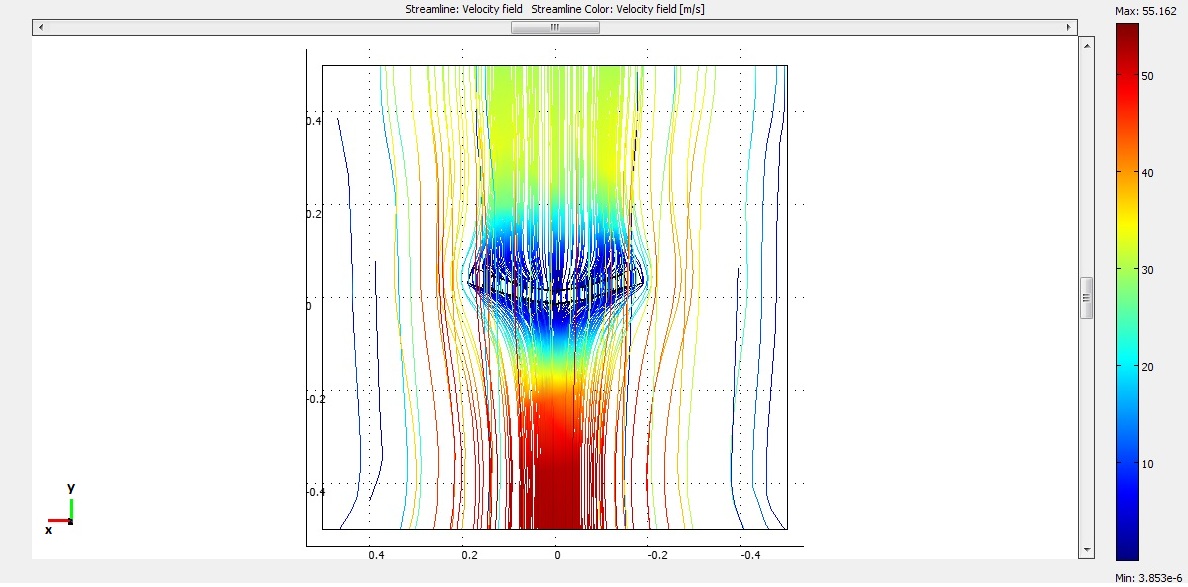Click the -0.4 tick label on the vertical axis

point(316,492)
